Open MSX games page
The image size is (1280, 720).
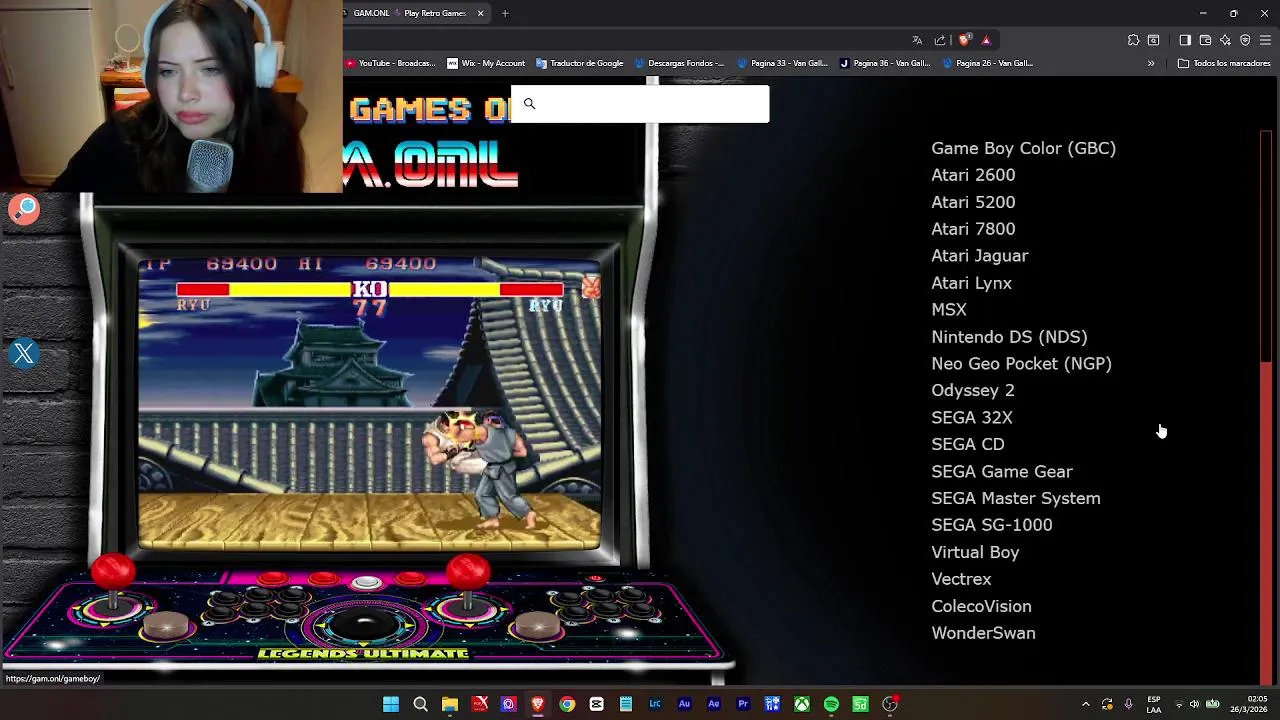tap(949, 310)
